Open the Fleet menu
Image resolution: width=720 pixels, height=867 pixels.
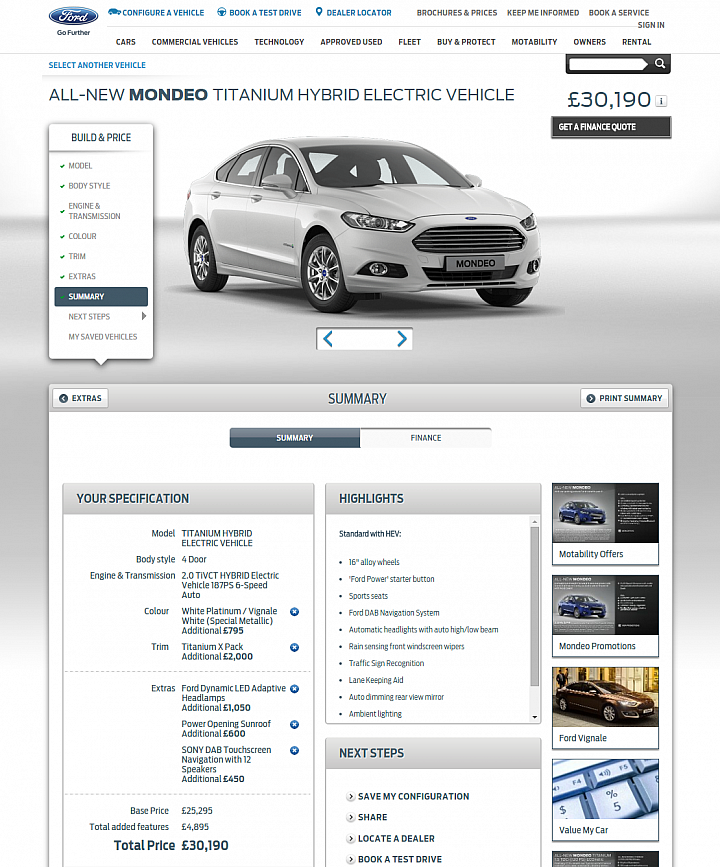pyautogui.click(x=410, y=42)
